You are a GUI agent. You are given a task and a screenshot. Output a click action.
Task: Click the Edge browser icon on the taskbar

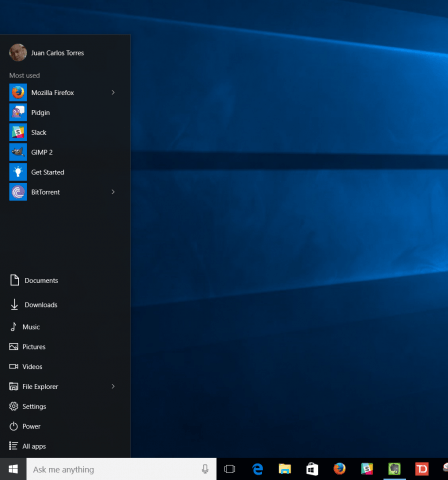click(x=257, y=469)
